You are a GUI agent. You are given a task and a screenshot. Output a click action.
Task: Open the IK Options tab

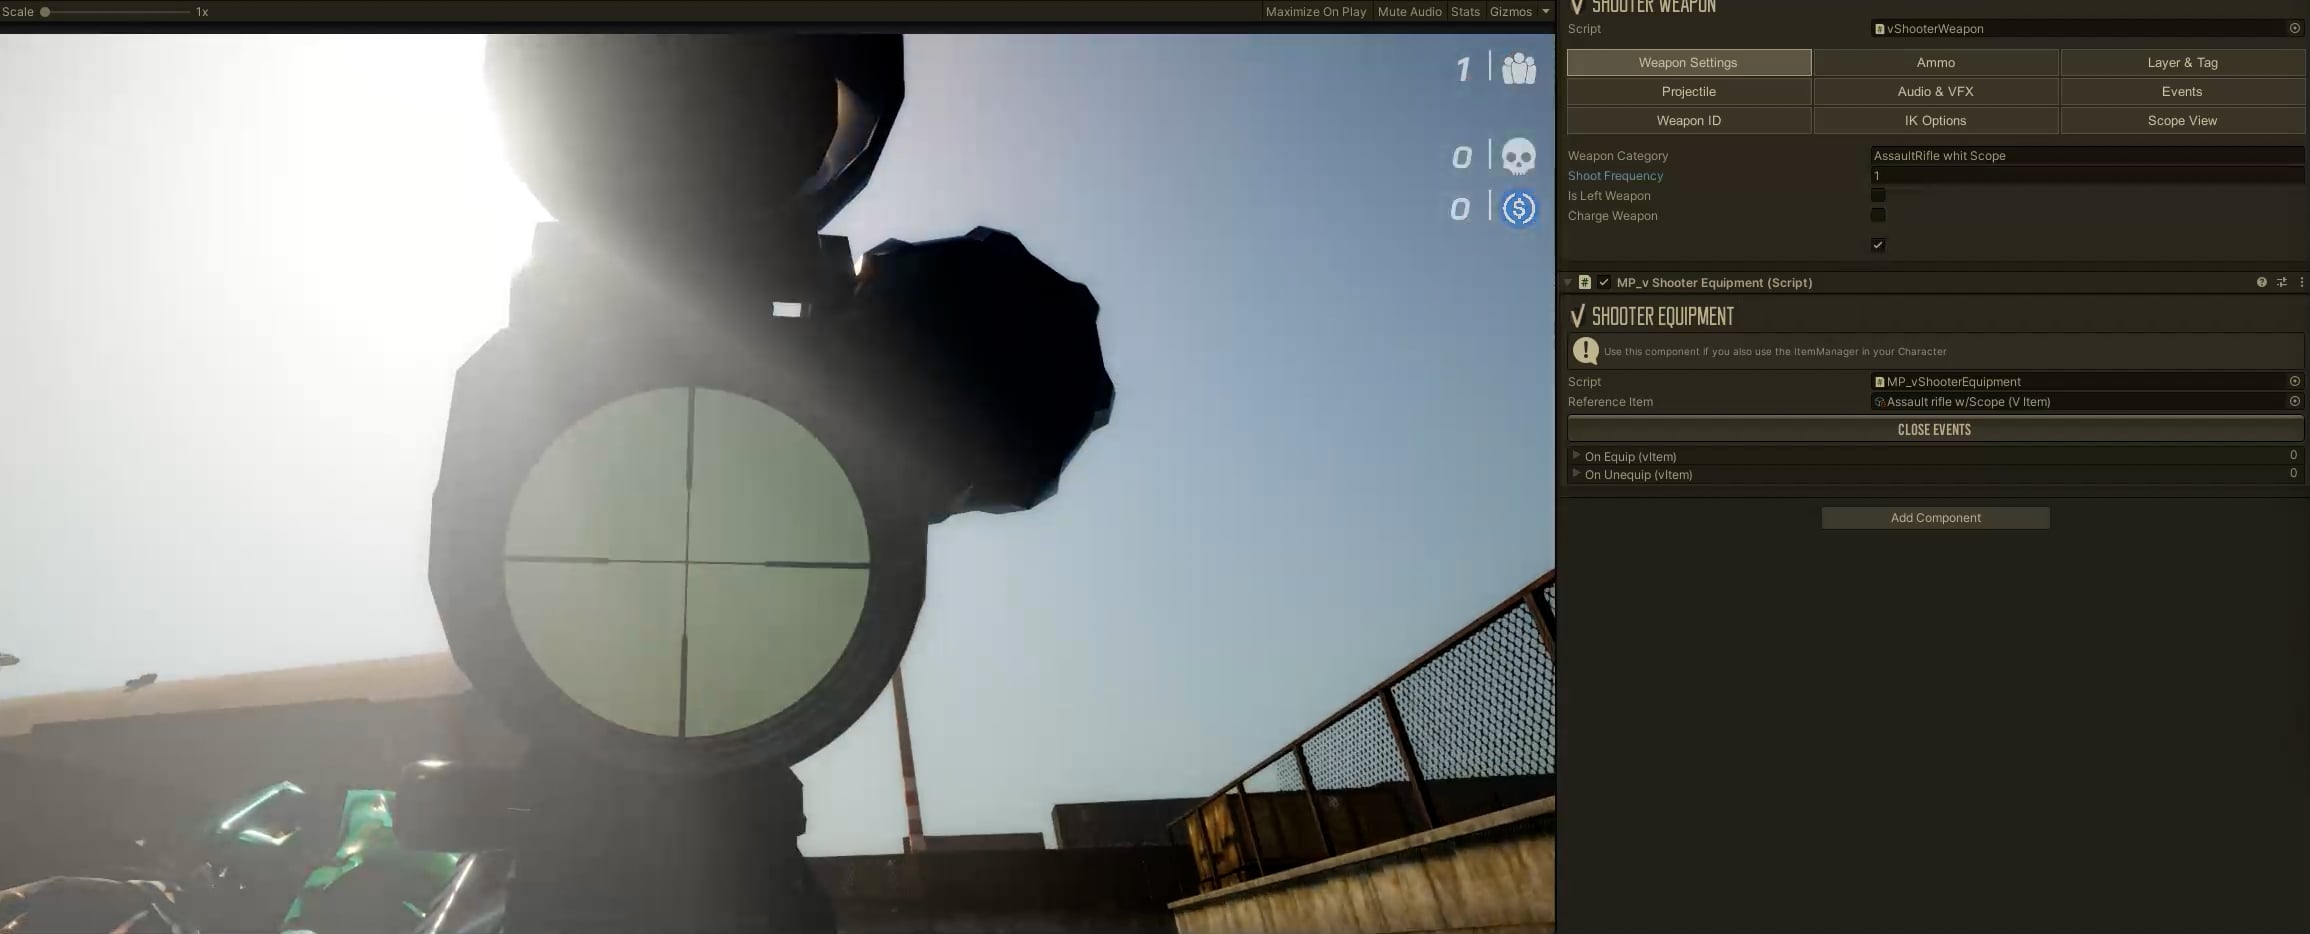click(x=1935, y=121)
